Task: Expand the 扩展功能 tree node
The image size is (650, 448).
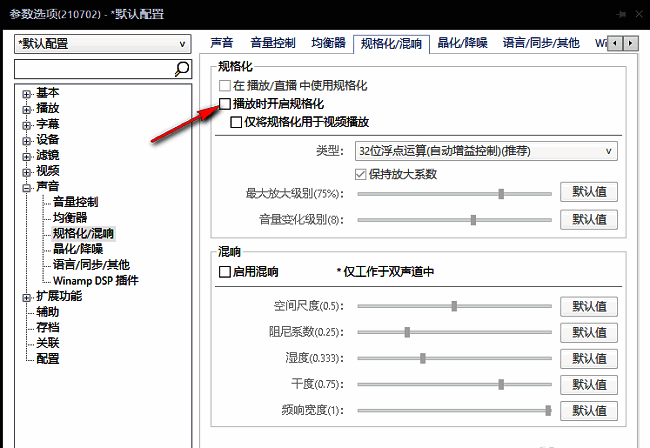Action: pyautogui.click(x=26, y=296)
